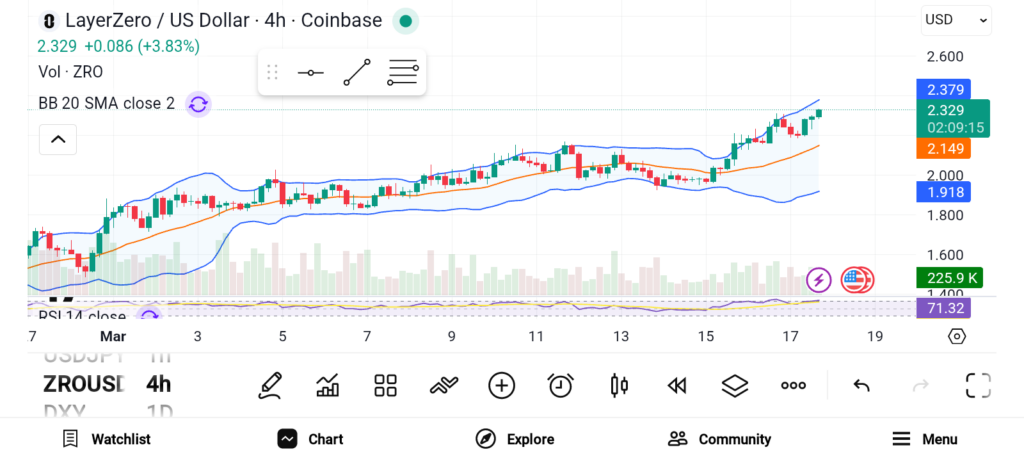Open the indicators grid icon
Screen dimensions: 1024x461
(x=385, y=385)
